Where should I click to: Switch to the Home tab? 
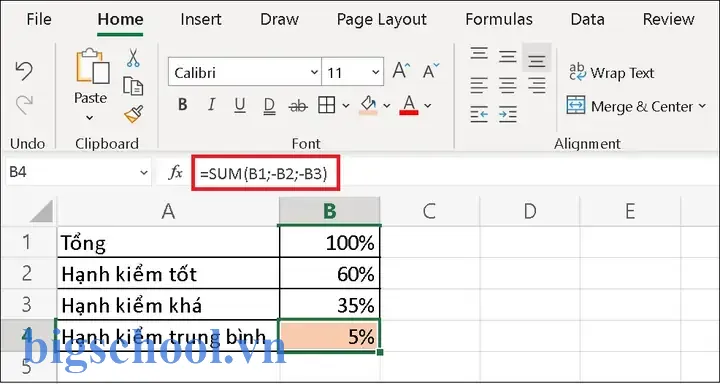tap(120, 19)
